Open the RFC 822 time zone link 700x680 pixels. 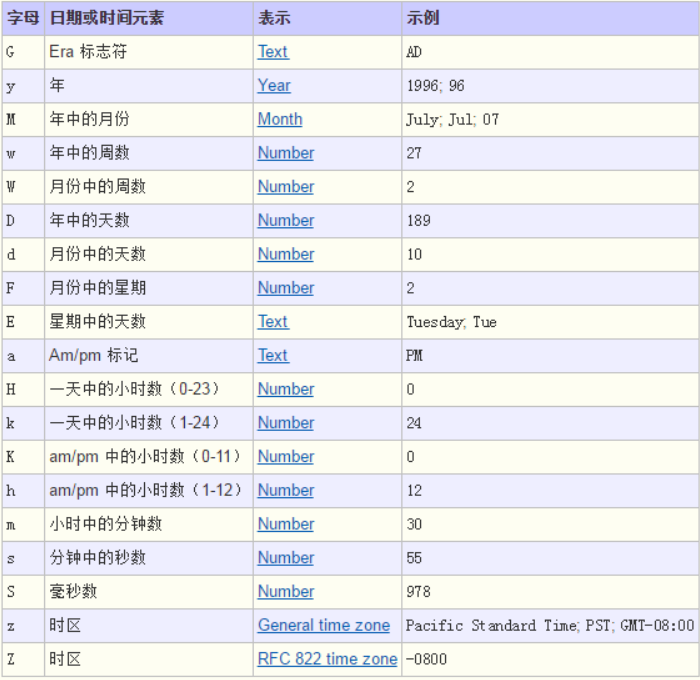click(x=327, y=659)
